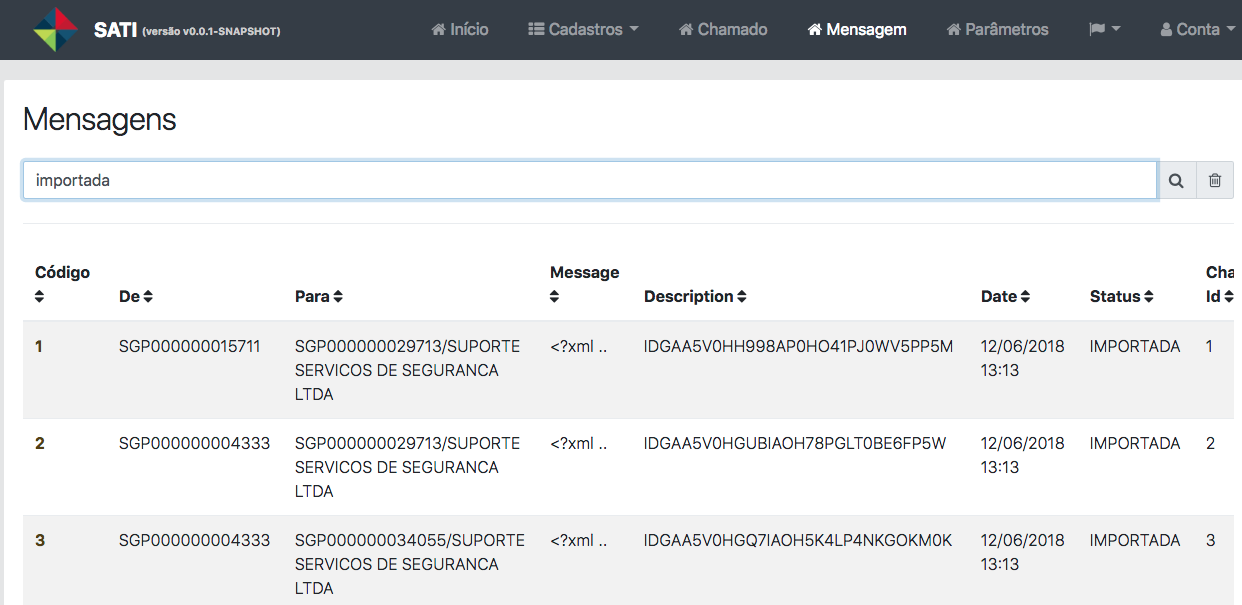Expand the Cadastros dropdown menu
Viewport: 1242px width, 605px height.
coord(583,30)
